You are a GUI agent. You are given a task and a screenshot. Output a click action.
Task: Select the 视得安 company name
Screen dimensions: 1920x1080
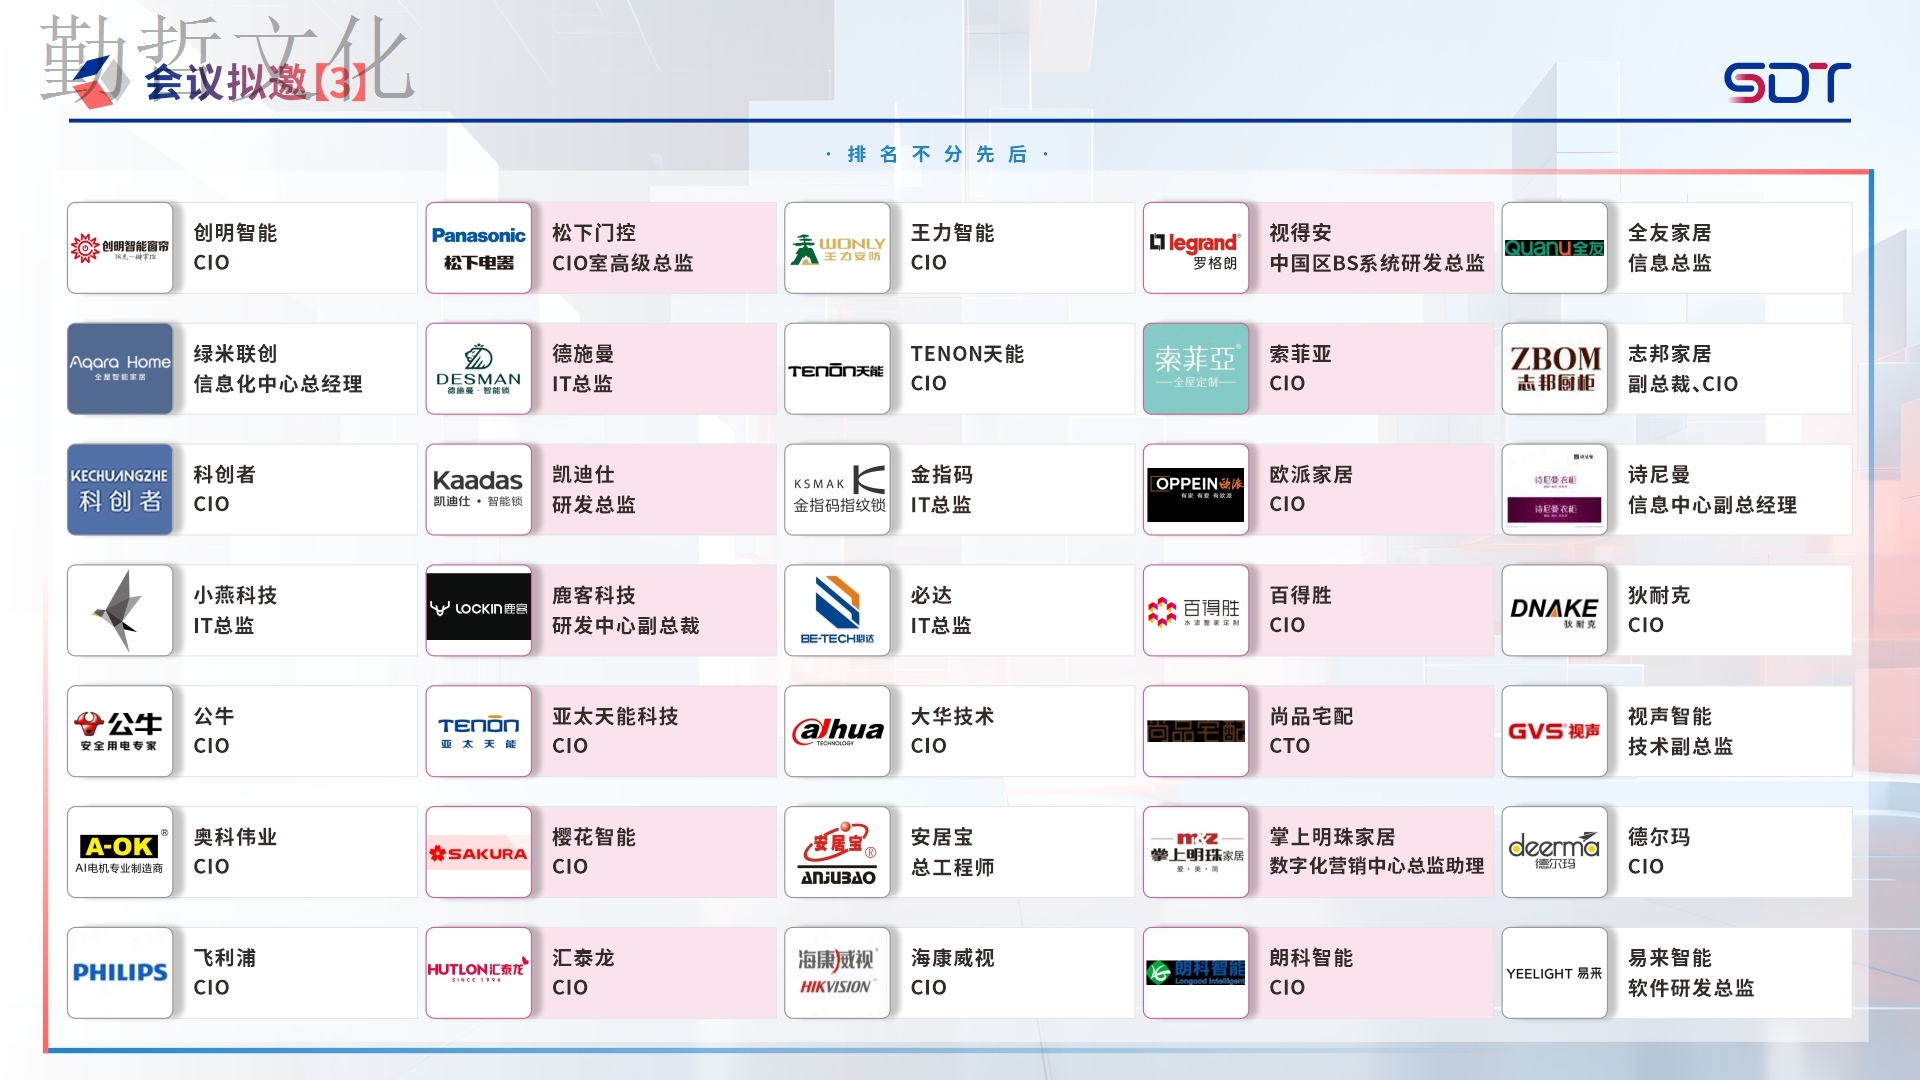click(x=1300, y=233)
